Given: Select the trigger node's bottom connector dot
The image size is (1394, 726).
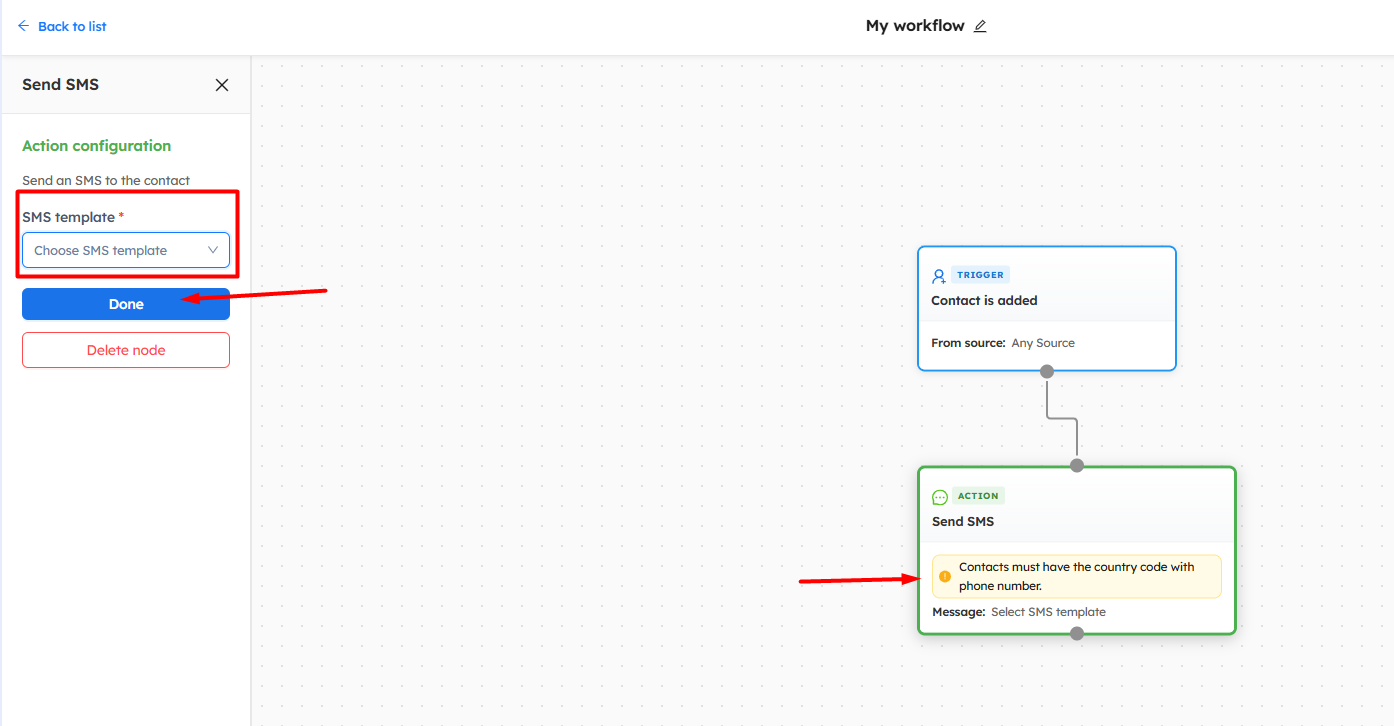Looking at the screenshot, I should 1047,371.
